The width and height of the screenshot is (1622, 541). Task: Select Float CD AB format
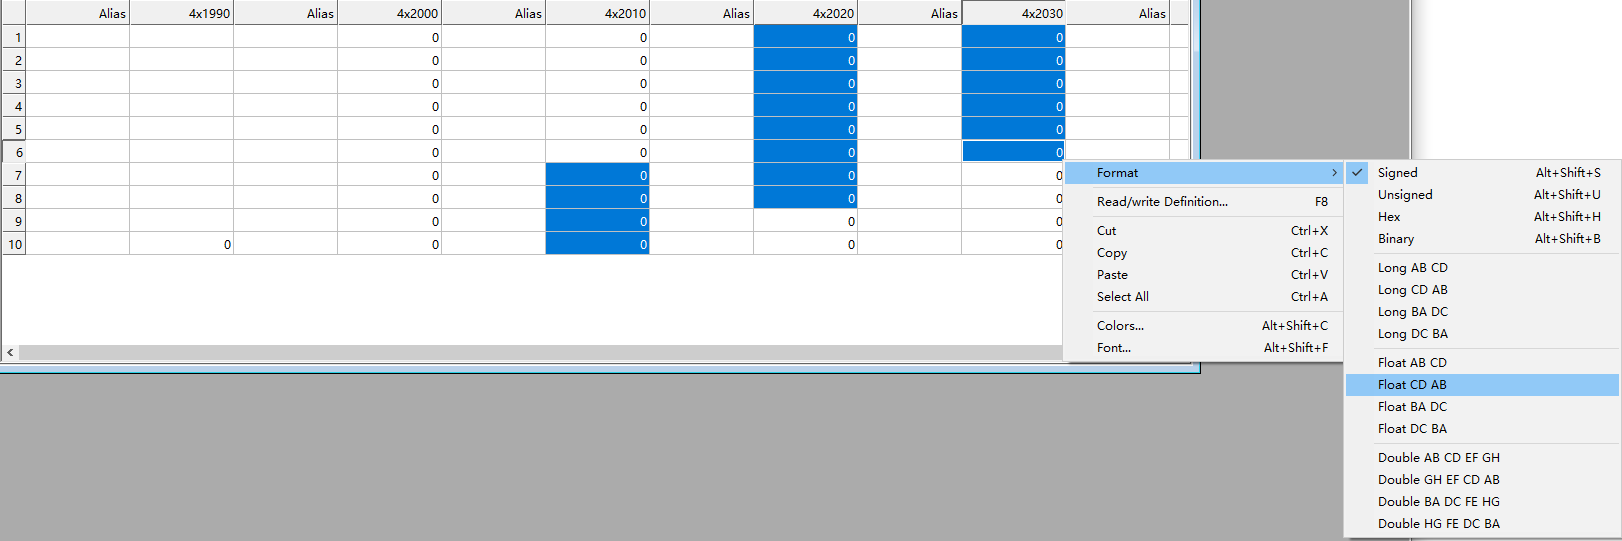point(1412,385)
